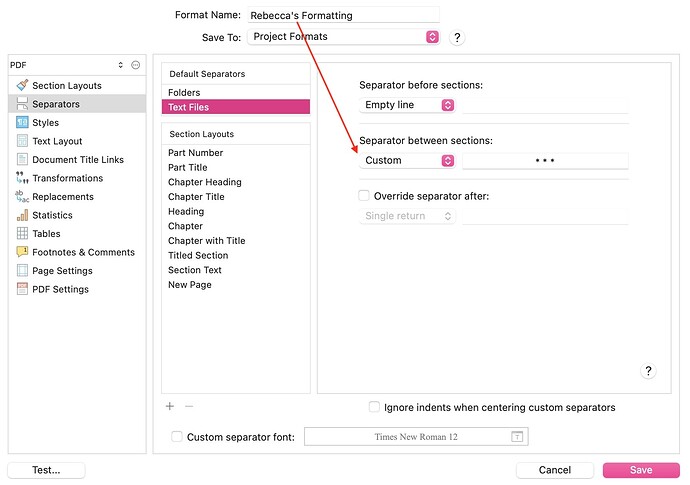
Task: Open help in the separators settings pane
Action: [x=648, y=371]
